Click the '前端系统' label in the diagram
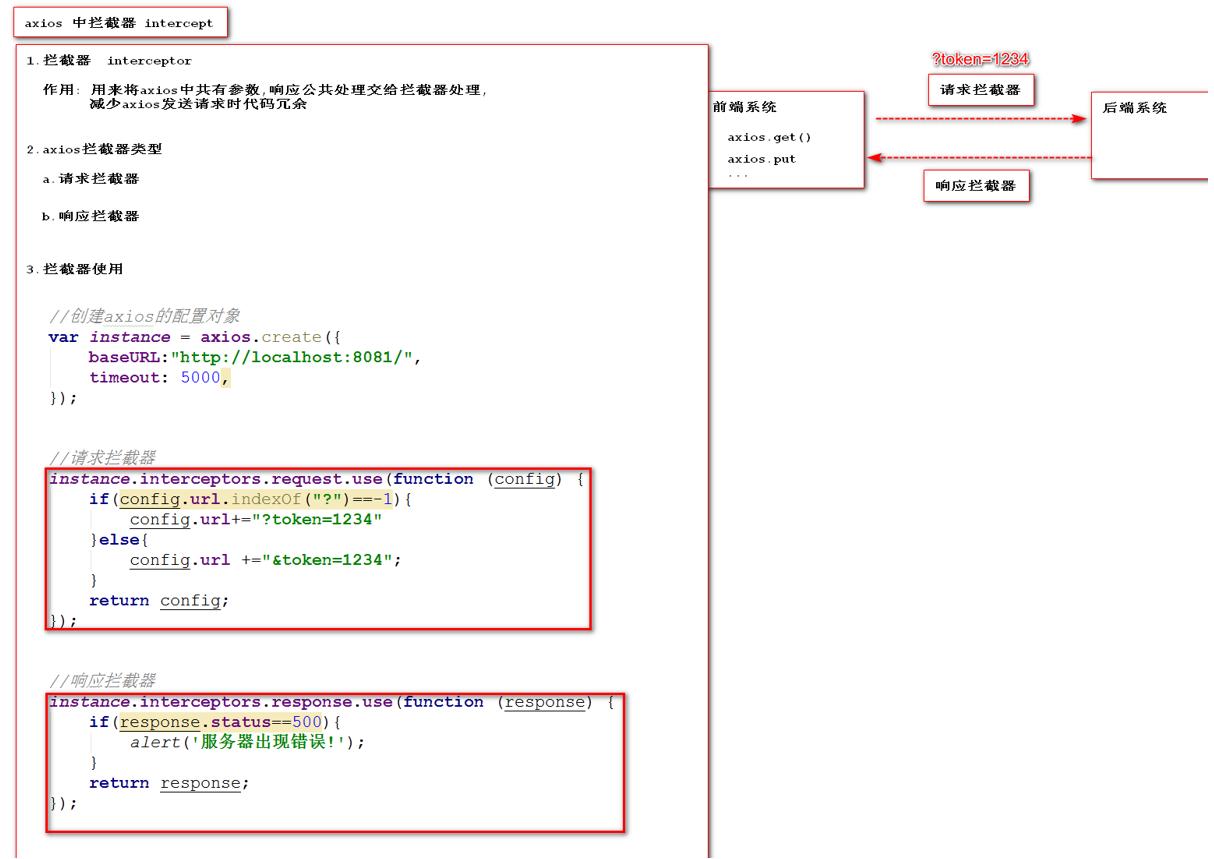Screen dimensions: 1214x859 click(x=745, y=107)
